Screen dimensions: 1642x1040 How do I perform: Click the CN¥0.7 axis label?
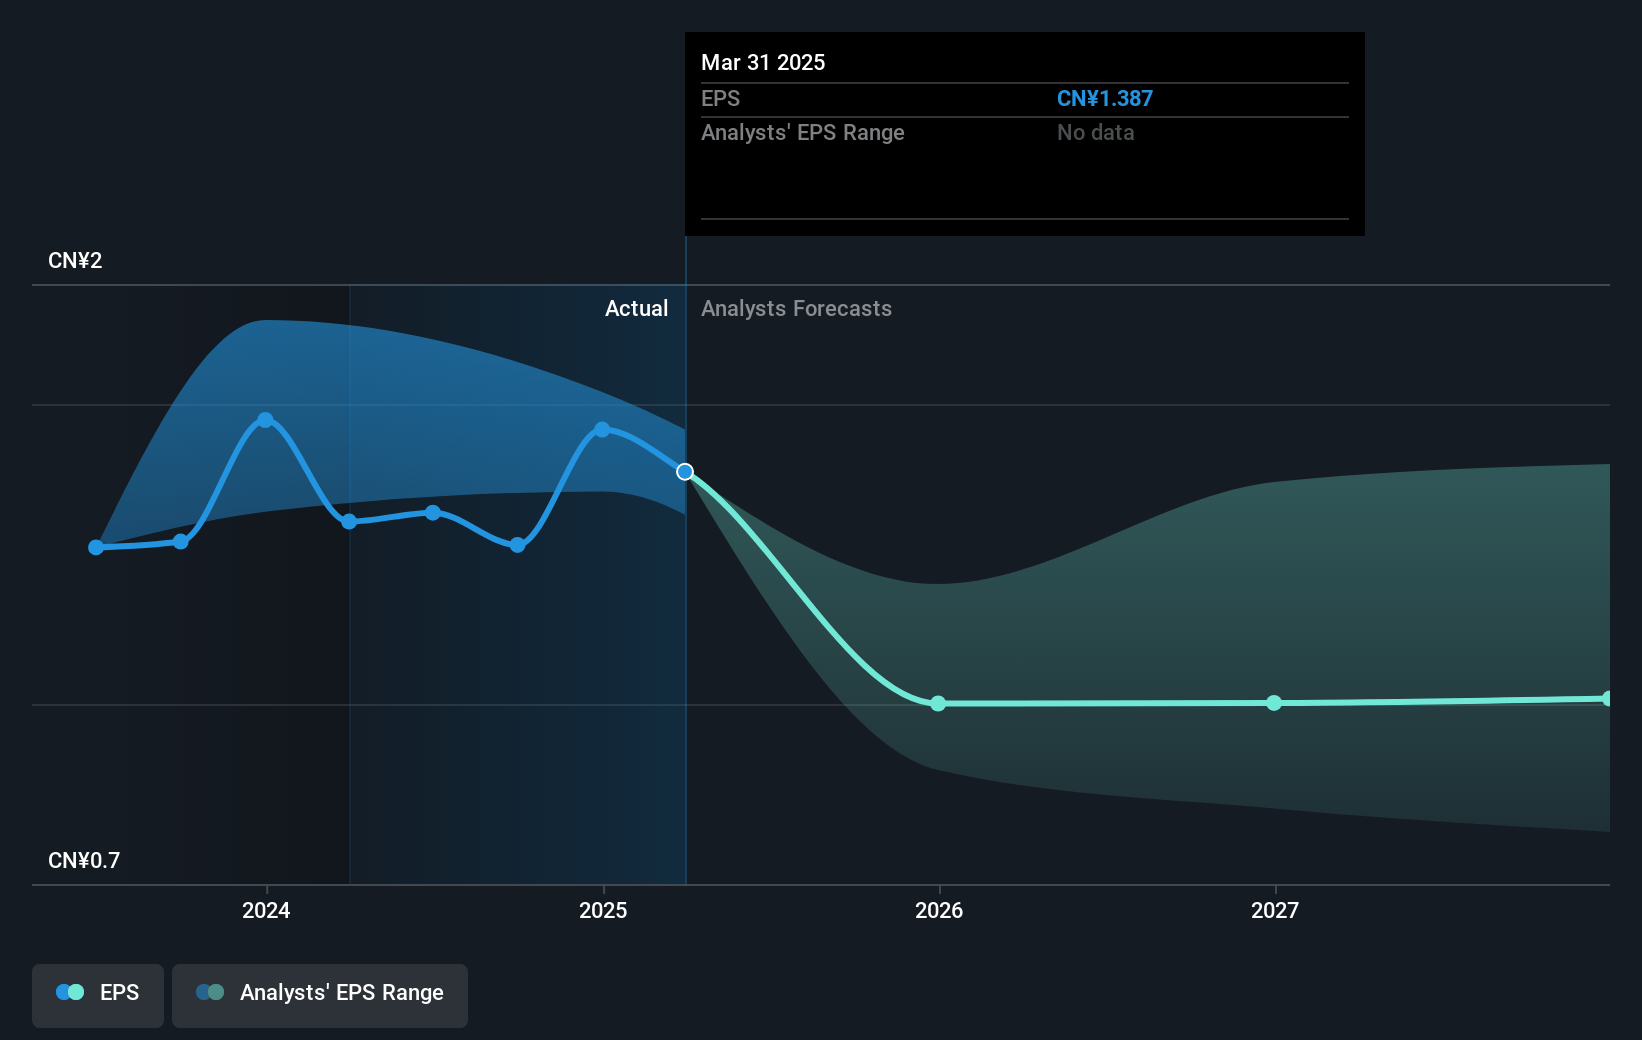click(84, 860)
